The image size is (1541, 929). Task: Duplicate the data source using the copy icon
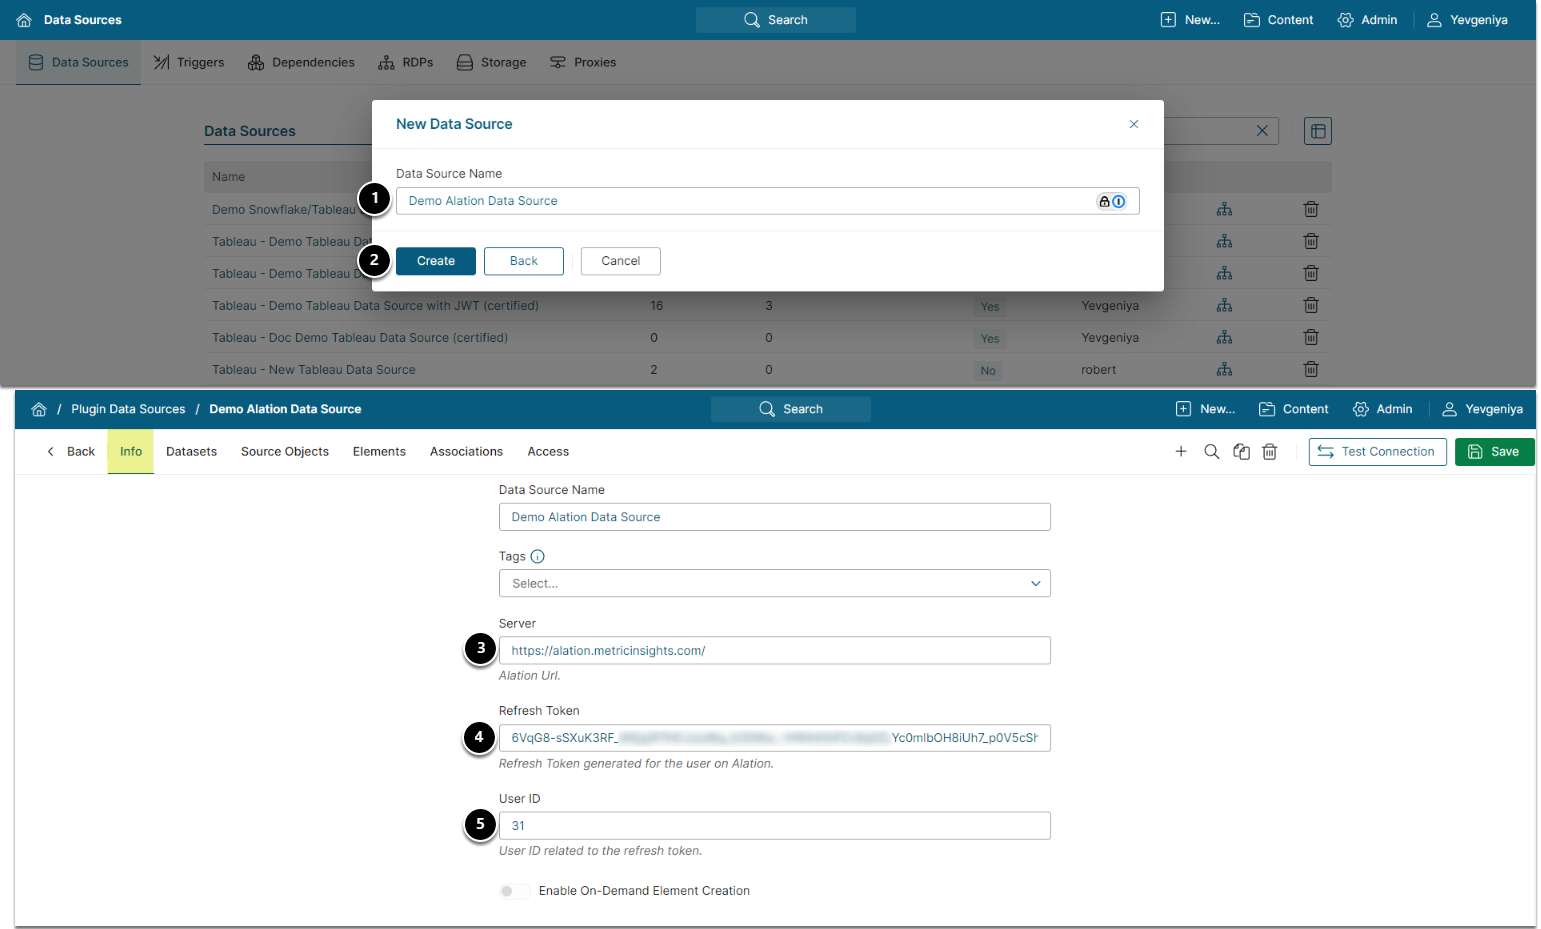pyautogui.click(x=1242, y=452)
